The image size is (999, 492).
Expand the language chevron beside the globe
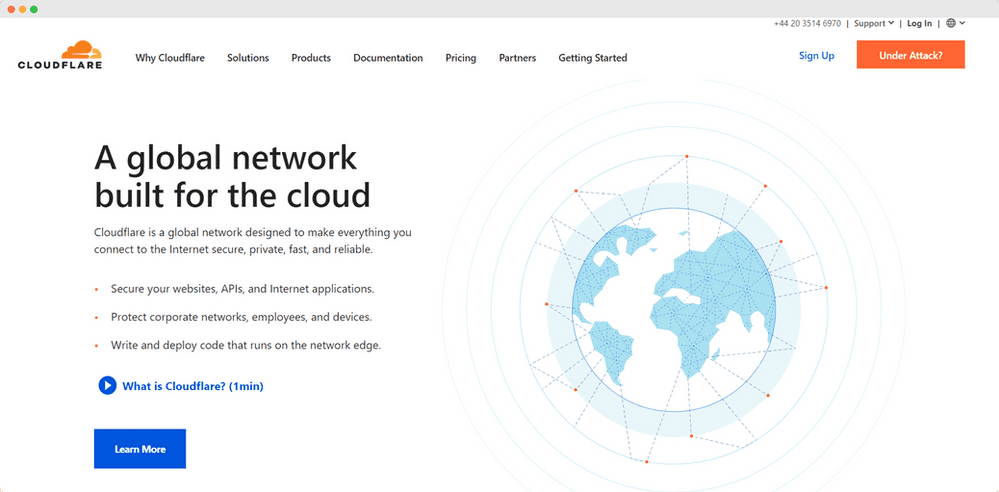[962, 23]
